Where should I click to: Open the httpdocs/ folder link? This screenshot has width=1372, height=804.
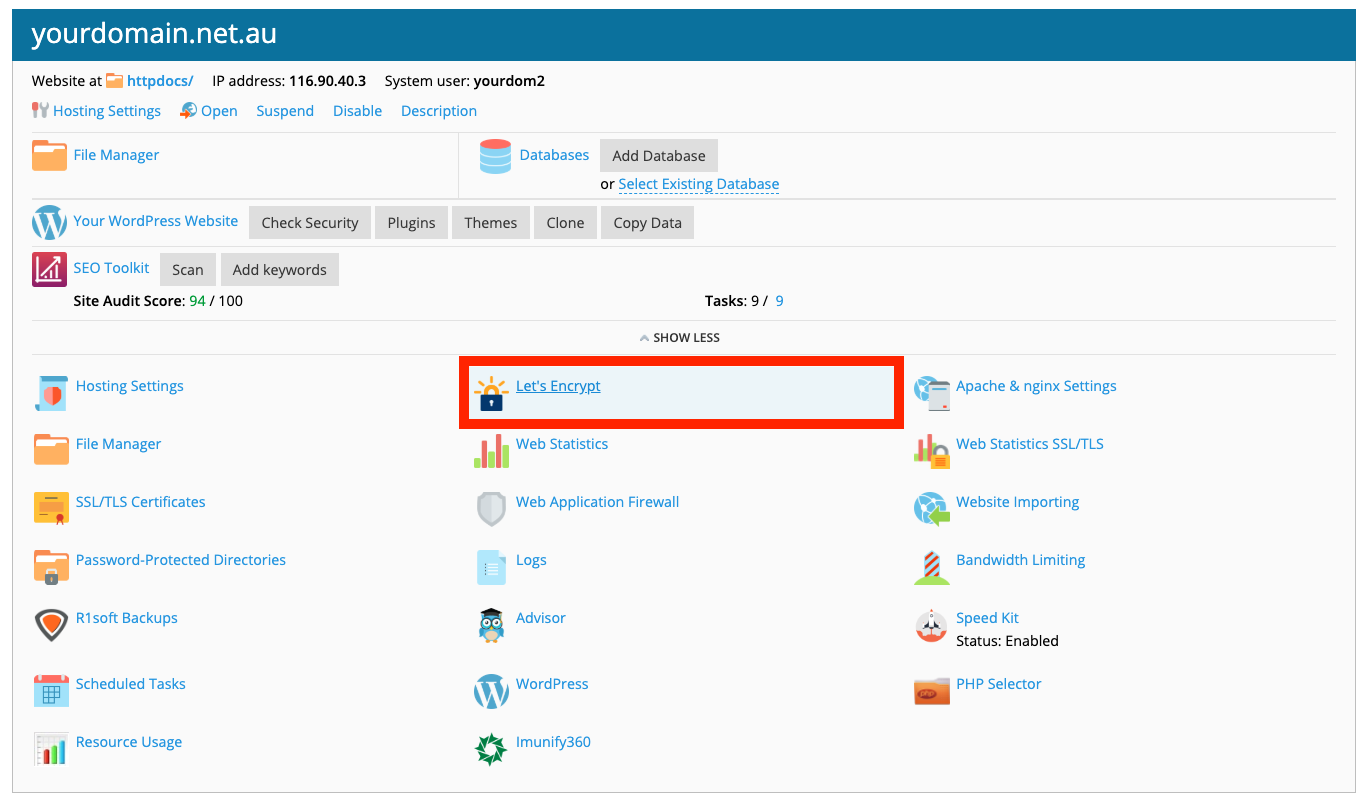click(x=160, y=81)
